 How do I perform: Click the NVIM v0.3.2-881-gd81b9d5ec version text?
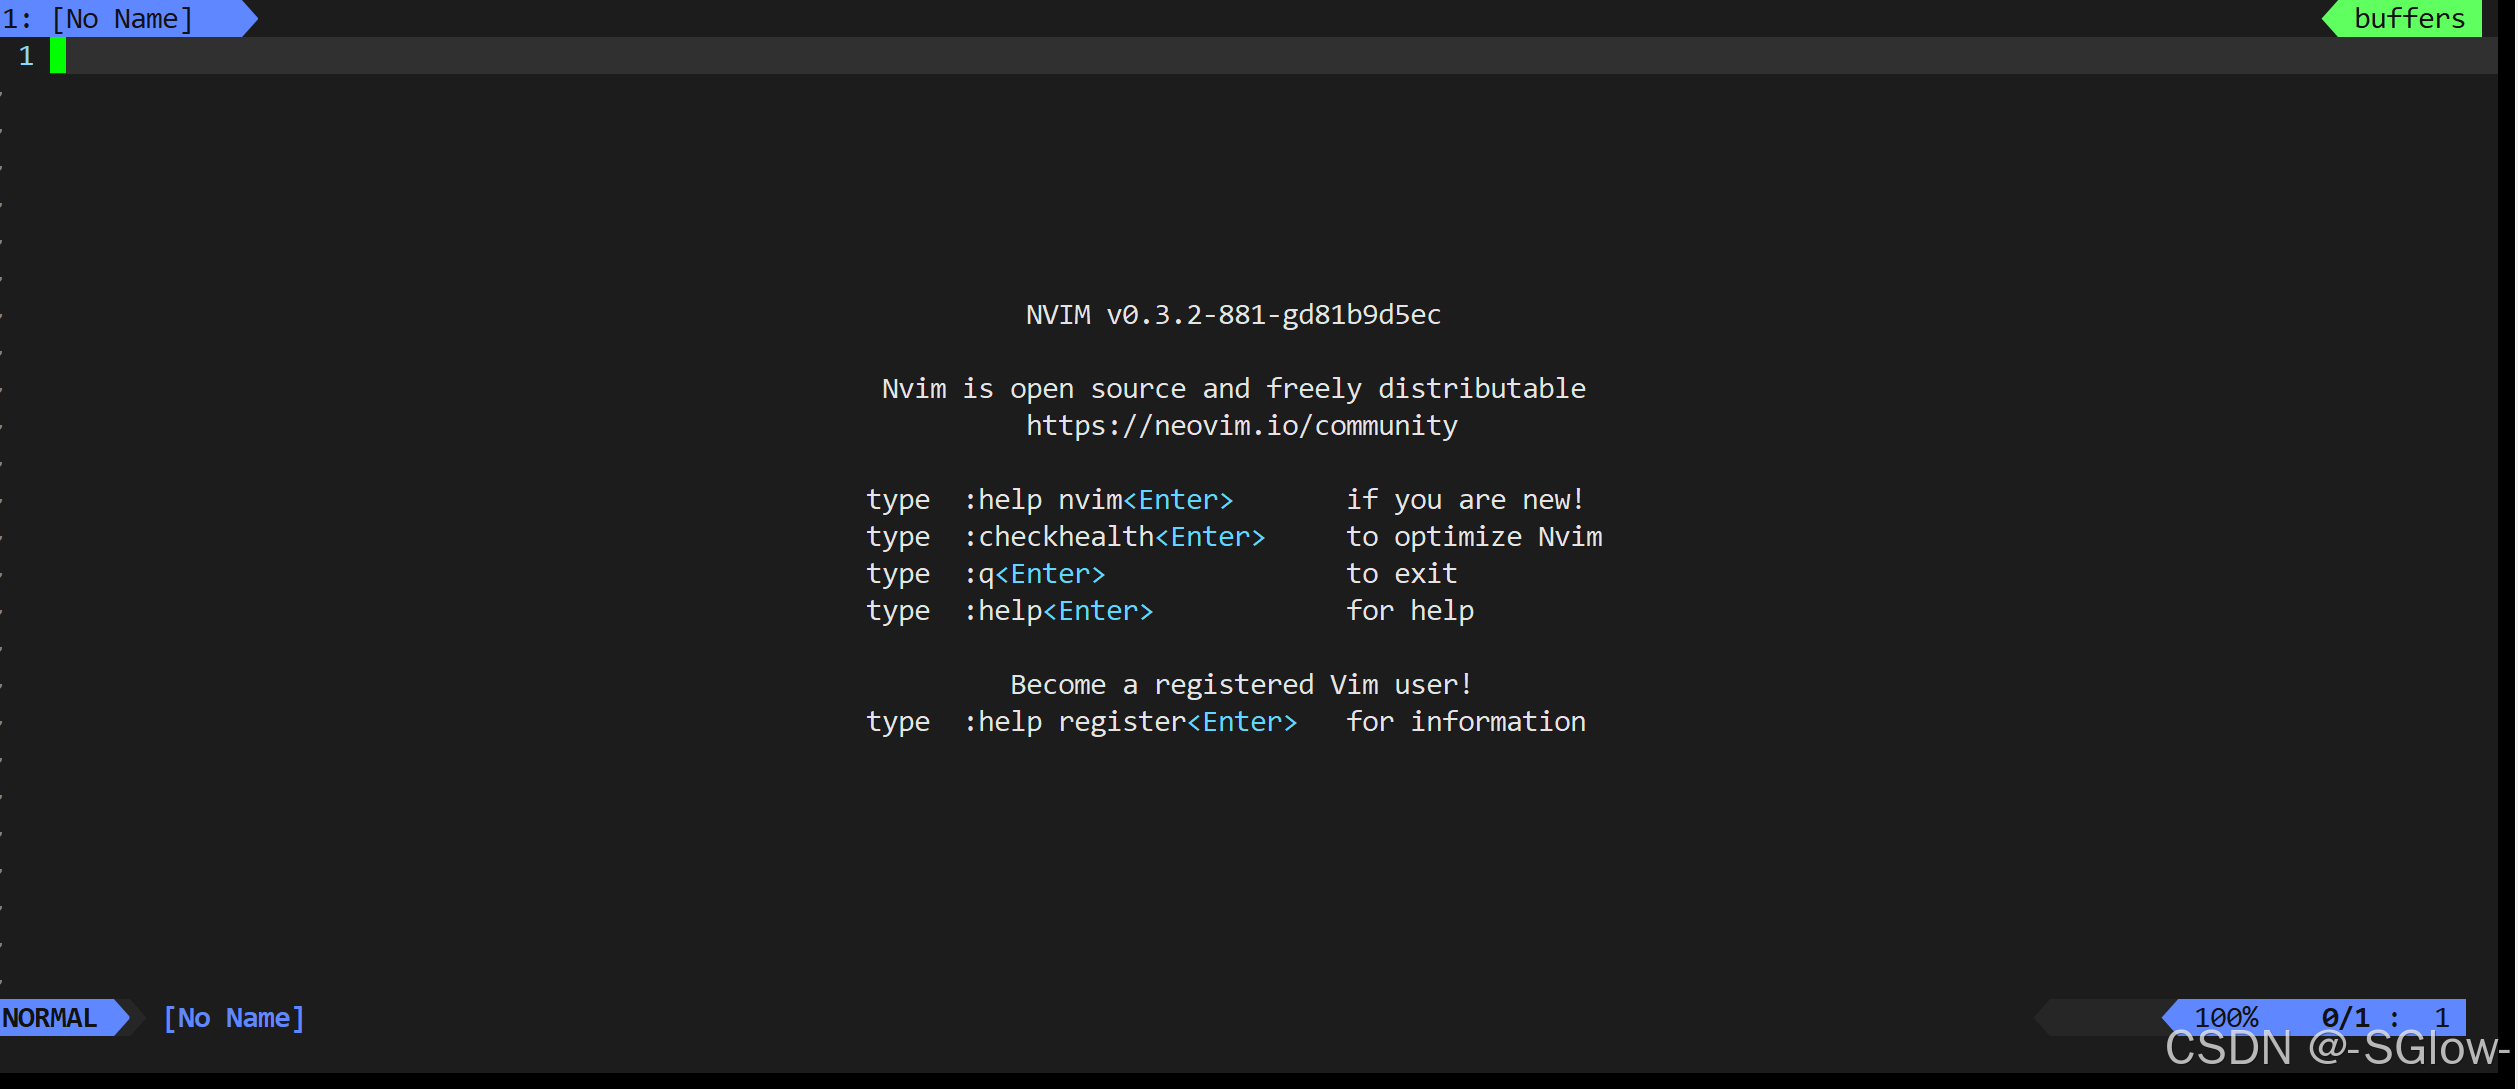click(x=1233, y=315)
